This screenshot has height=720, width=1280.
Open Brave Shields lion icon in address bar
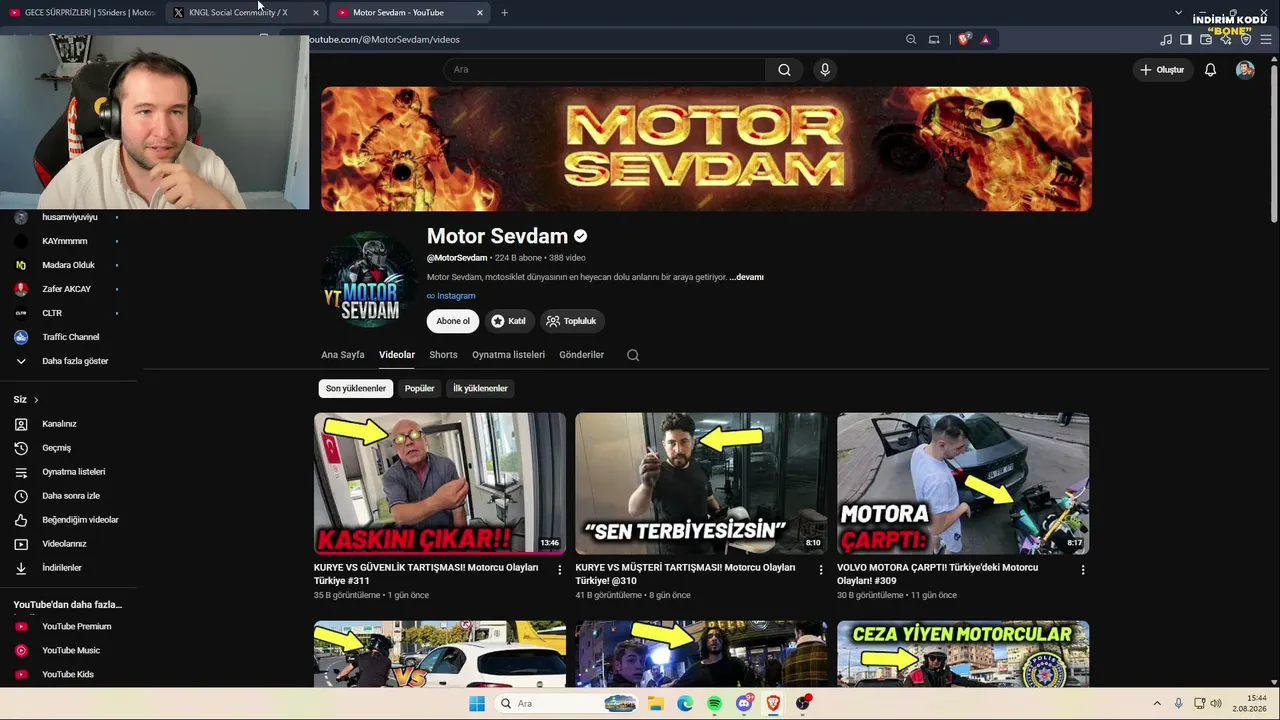click(x=964, y=40)
